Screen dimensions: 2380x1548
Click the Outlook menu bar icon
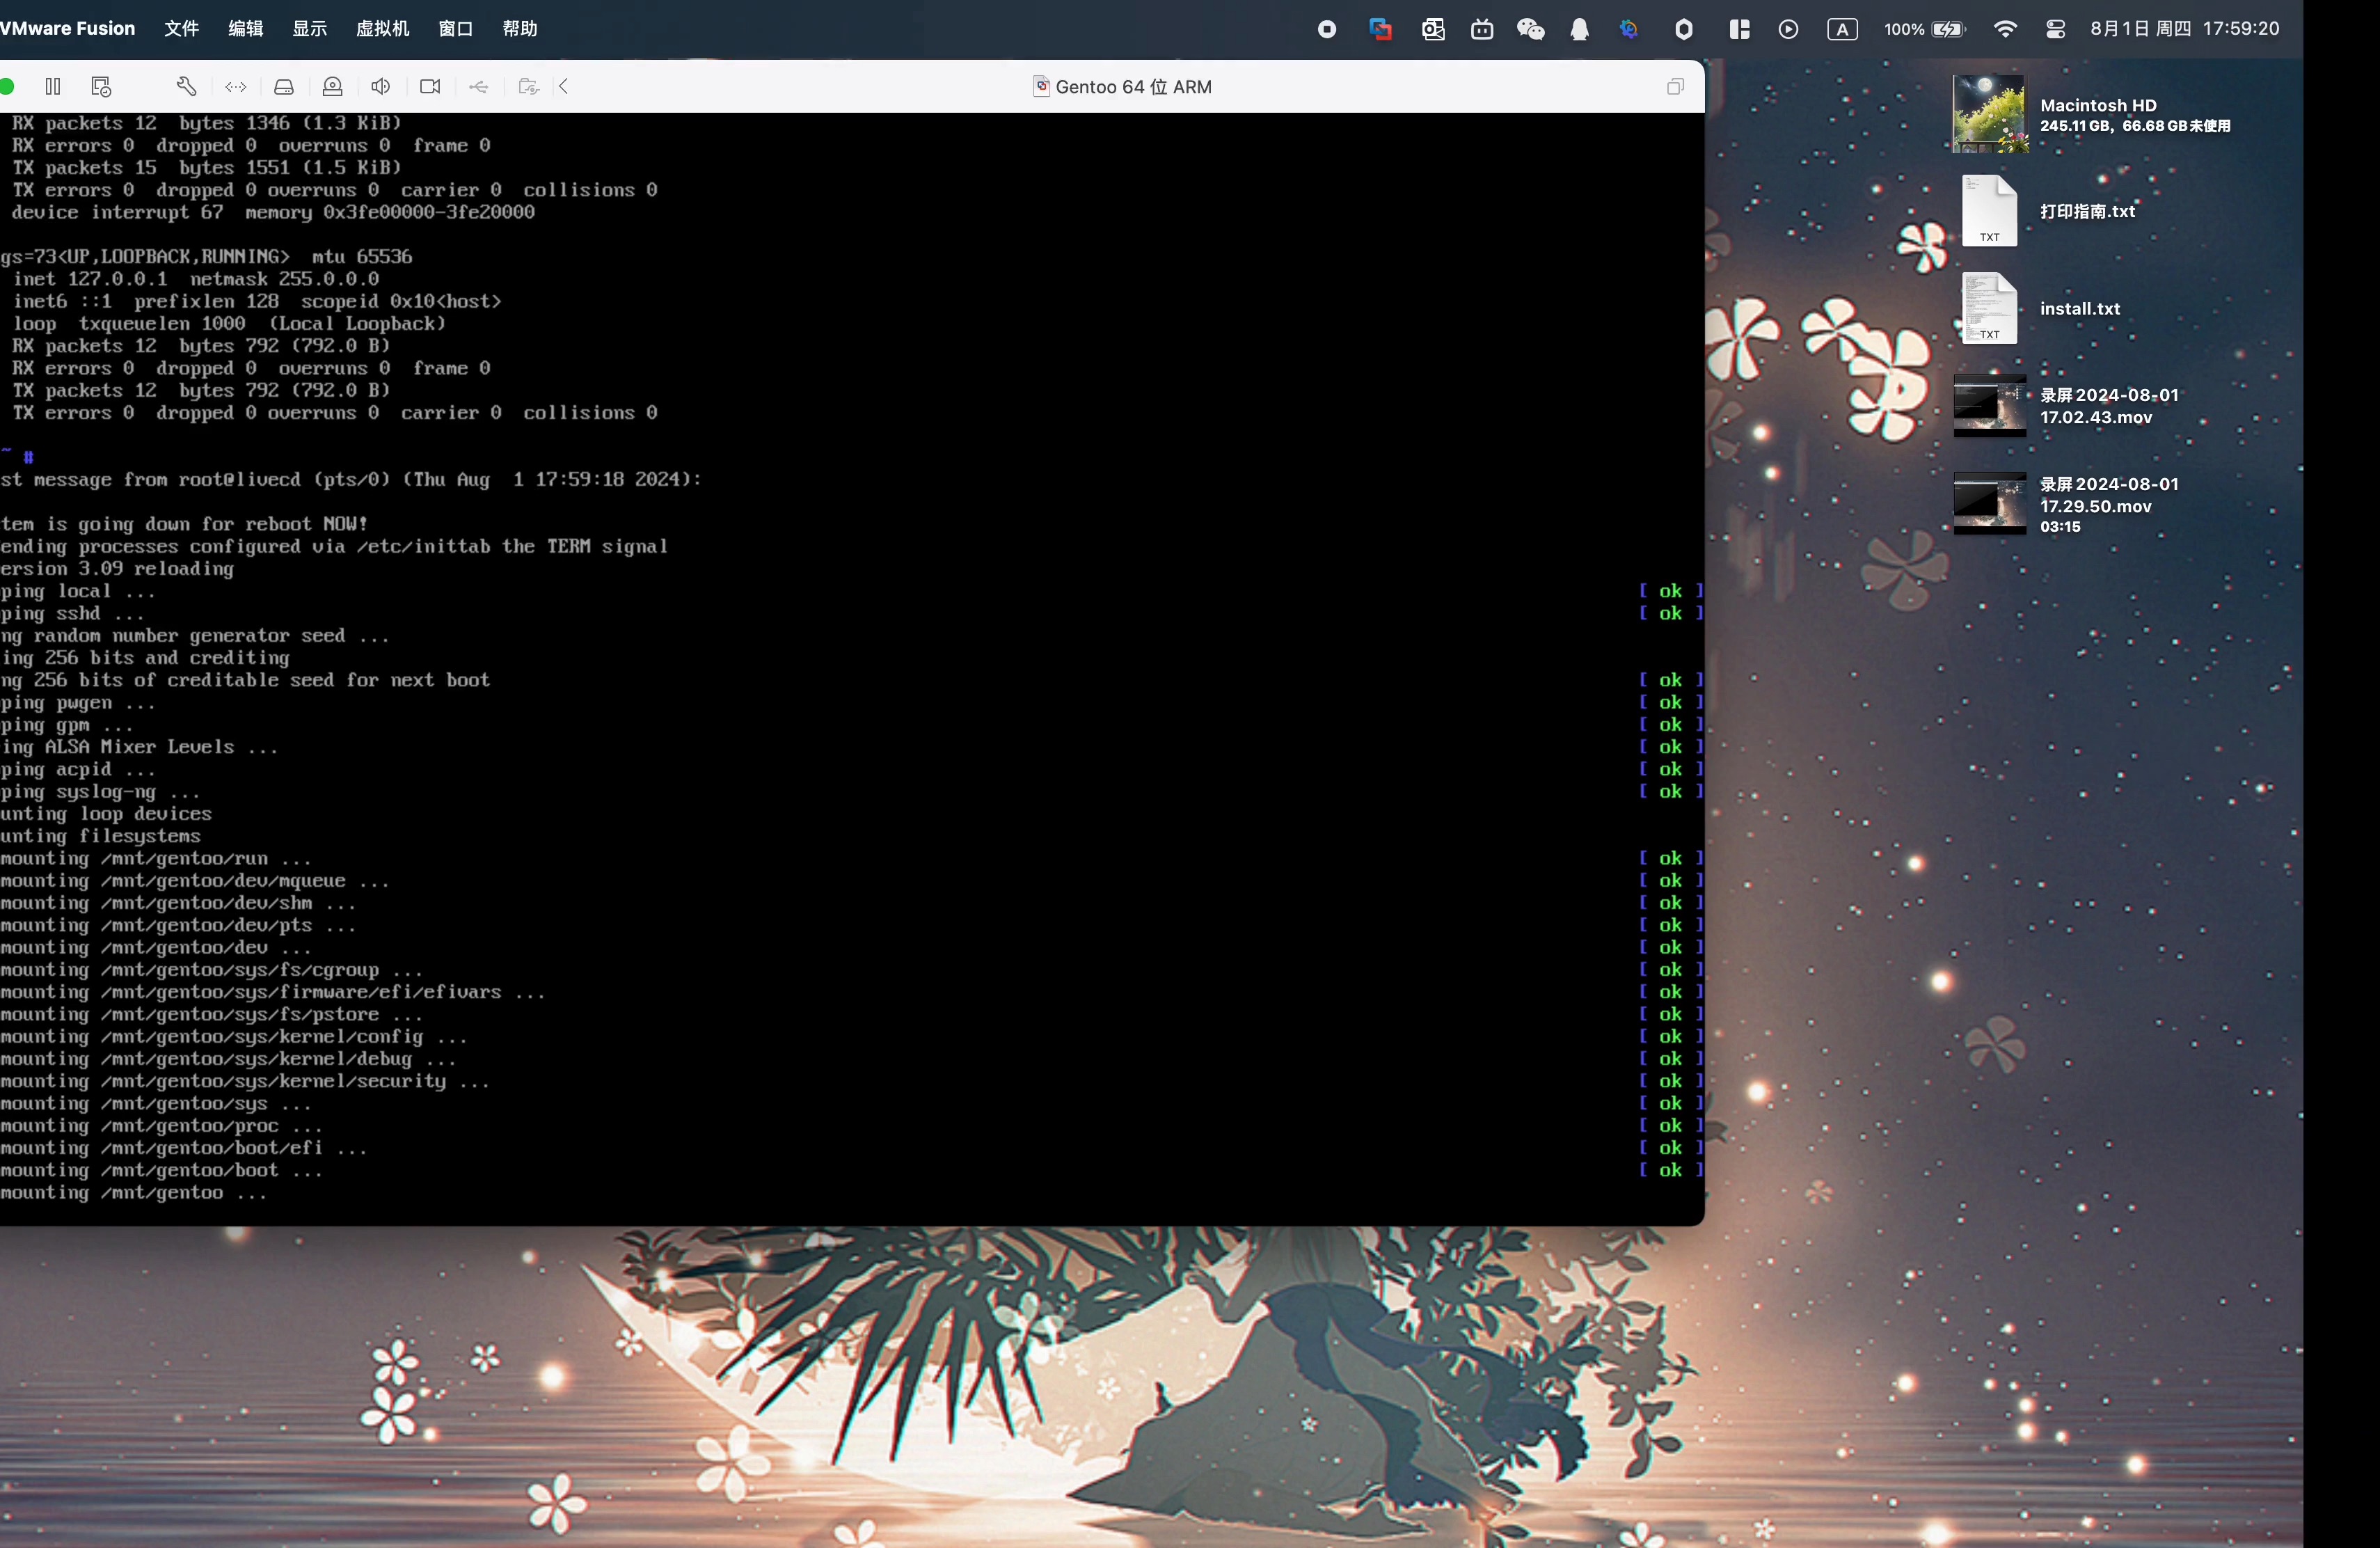[1433, 29]
